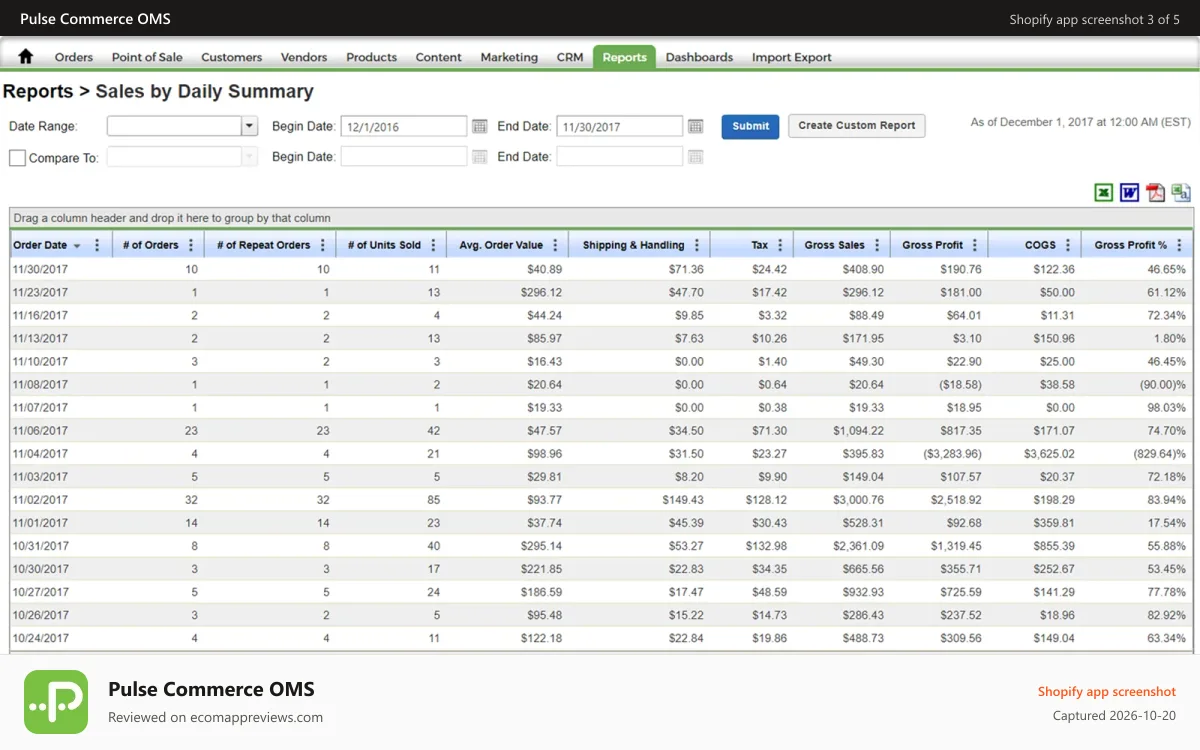Click the Submit button
Image resolution: width=1200 pixels, height=750 pixels.
(750, 126)
